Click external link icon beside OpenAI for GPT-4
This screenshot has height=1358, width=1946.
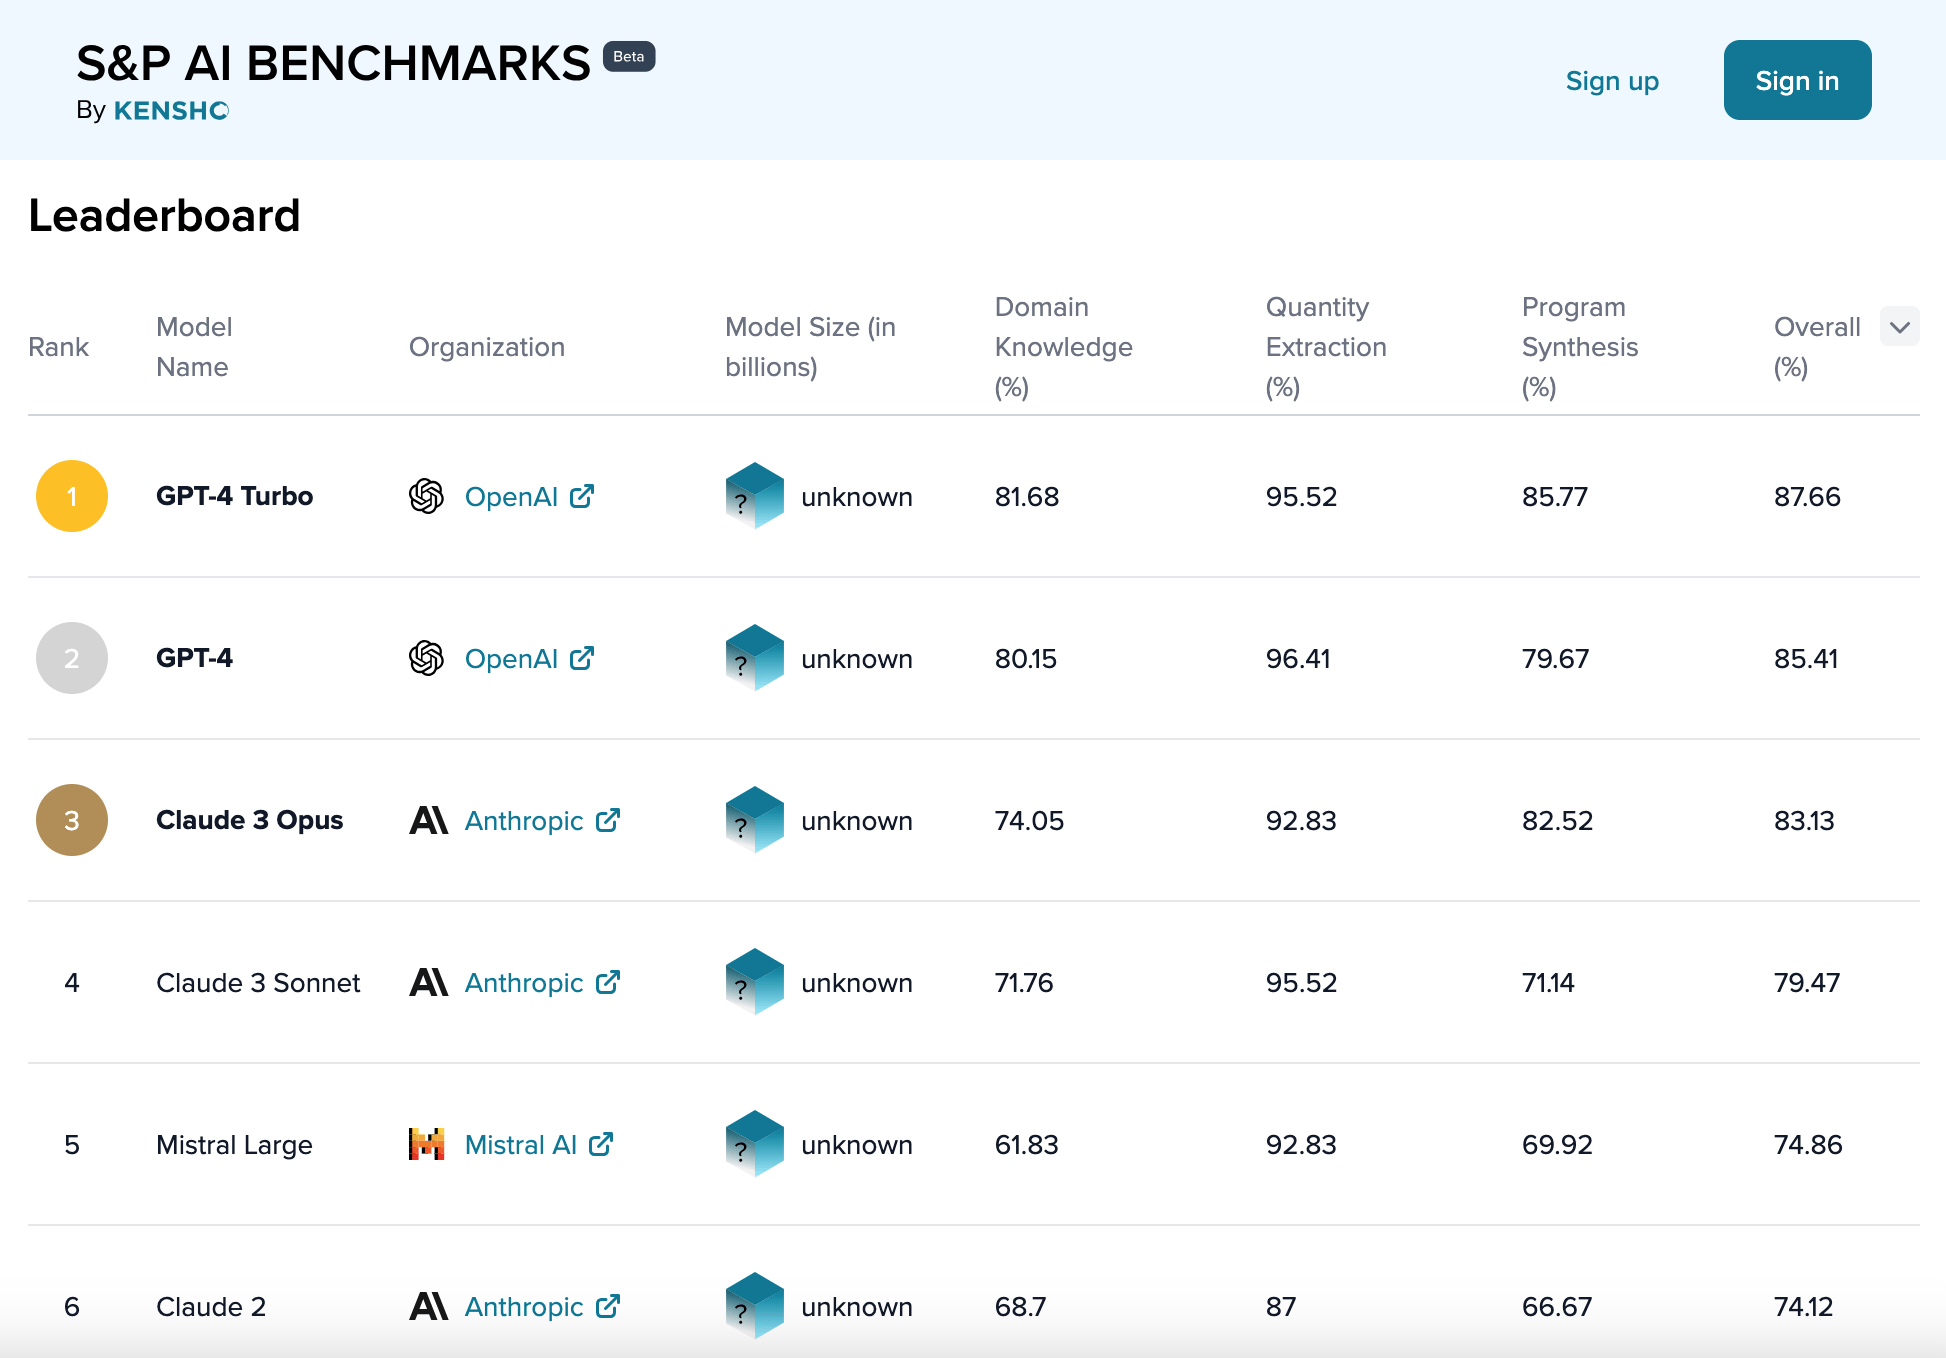point(582,658)
